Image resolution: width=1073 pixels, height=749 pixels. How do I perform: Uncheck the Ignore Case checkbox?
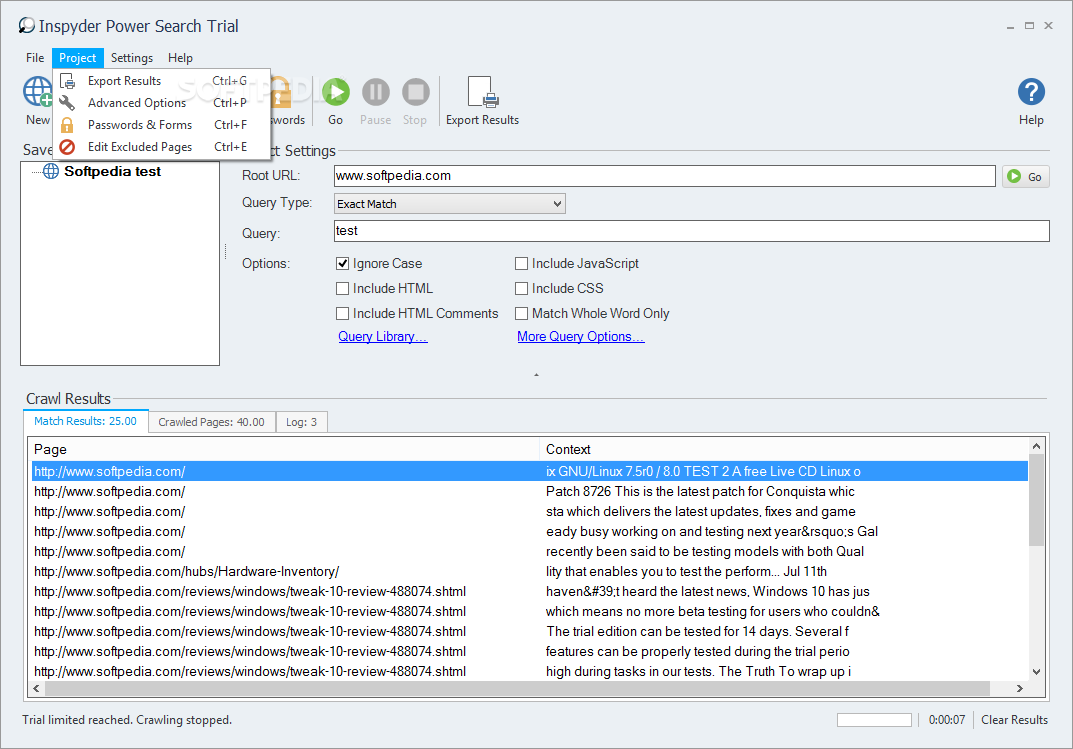click(343, 263)
